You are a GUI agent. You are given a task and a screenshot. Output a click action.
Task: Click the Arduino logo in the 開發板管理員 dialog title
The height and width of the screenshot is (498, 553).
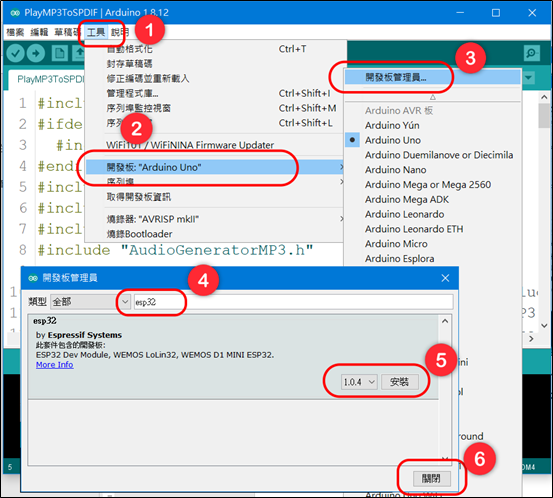(x=33, y=278)
